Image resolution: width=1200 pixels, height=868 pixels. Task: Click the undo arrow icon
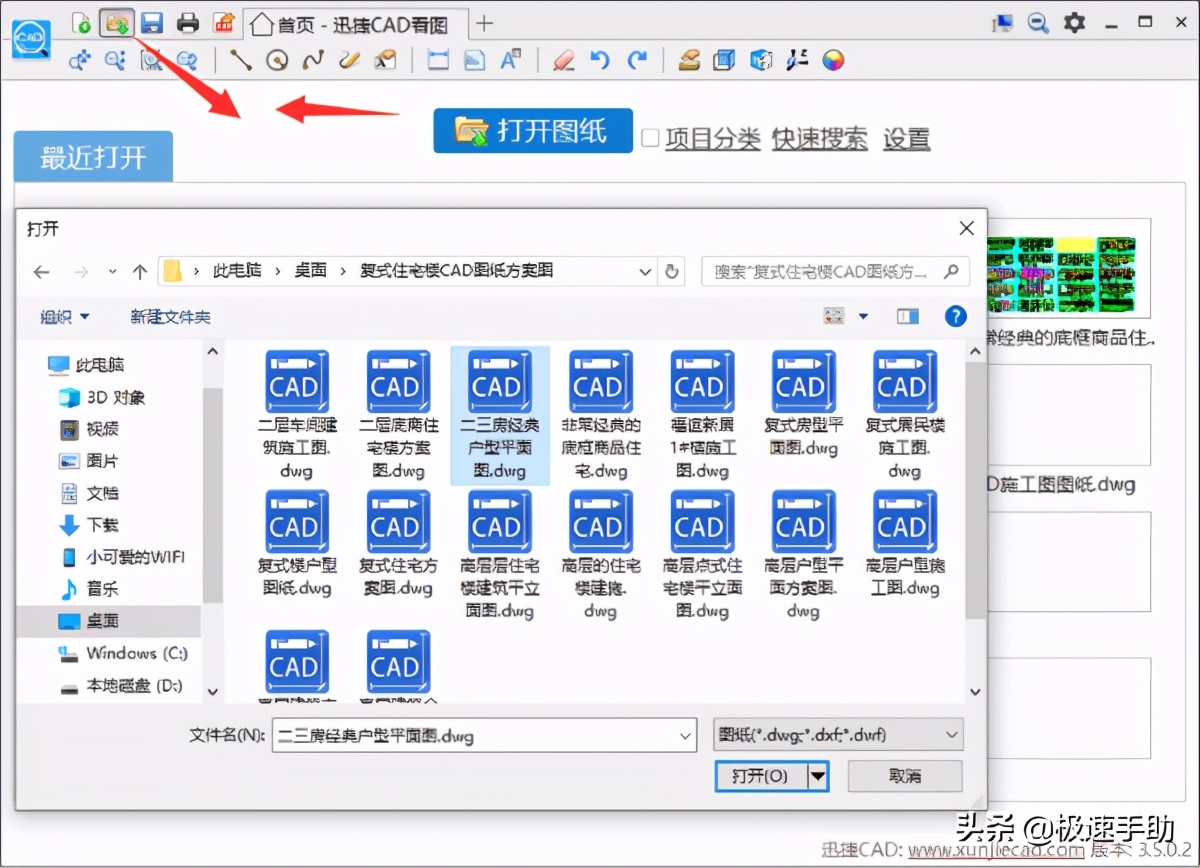(x=598, y=60)
